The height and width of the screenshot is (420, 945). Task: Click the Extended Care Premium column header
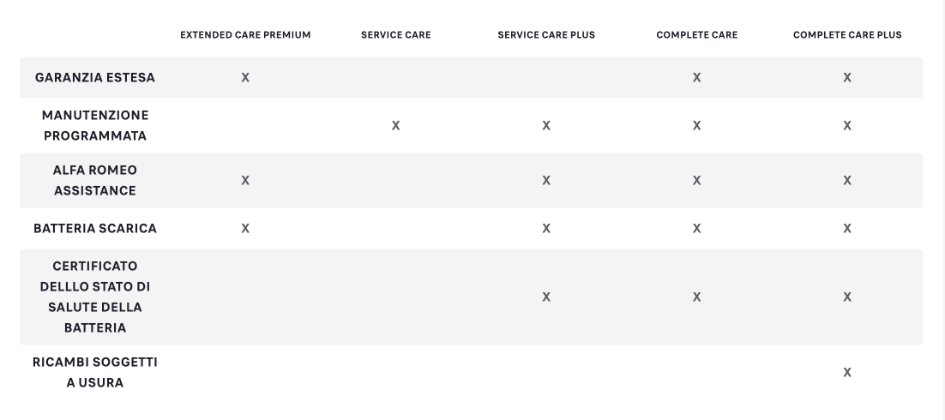245,35
